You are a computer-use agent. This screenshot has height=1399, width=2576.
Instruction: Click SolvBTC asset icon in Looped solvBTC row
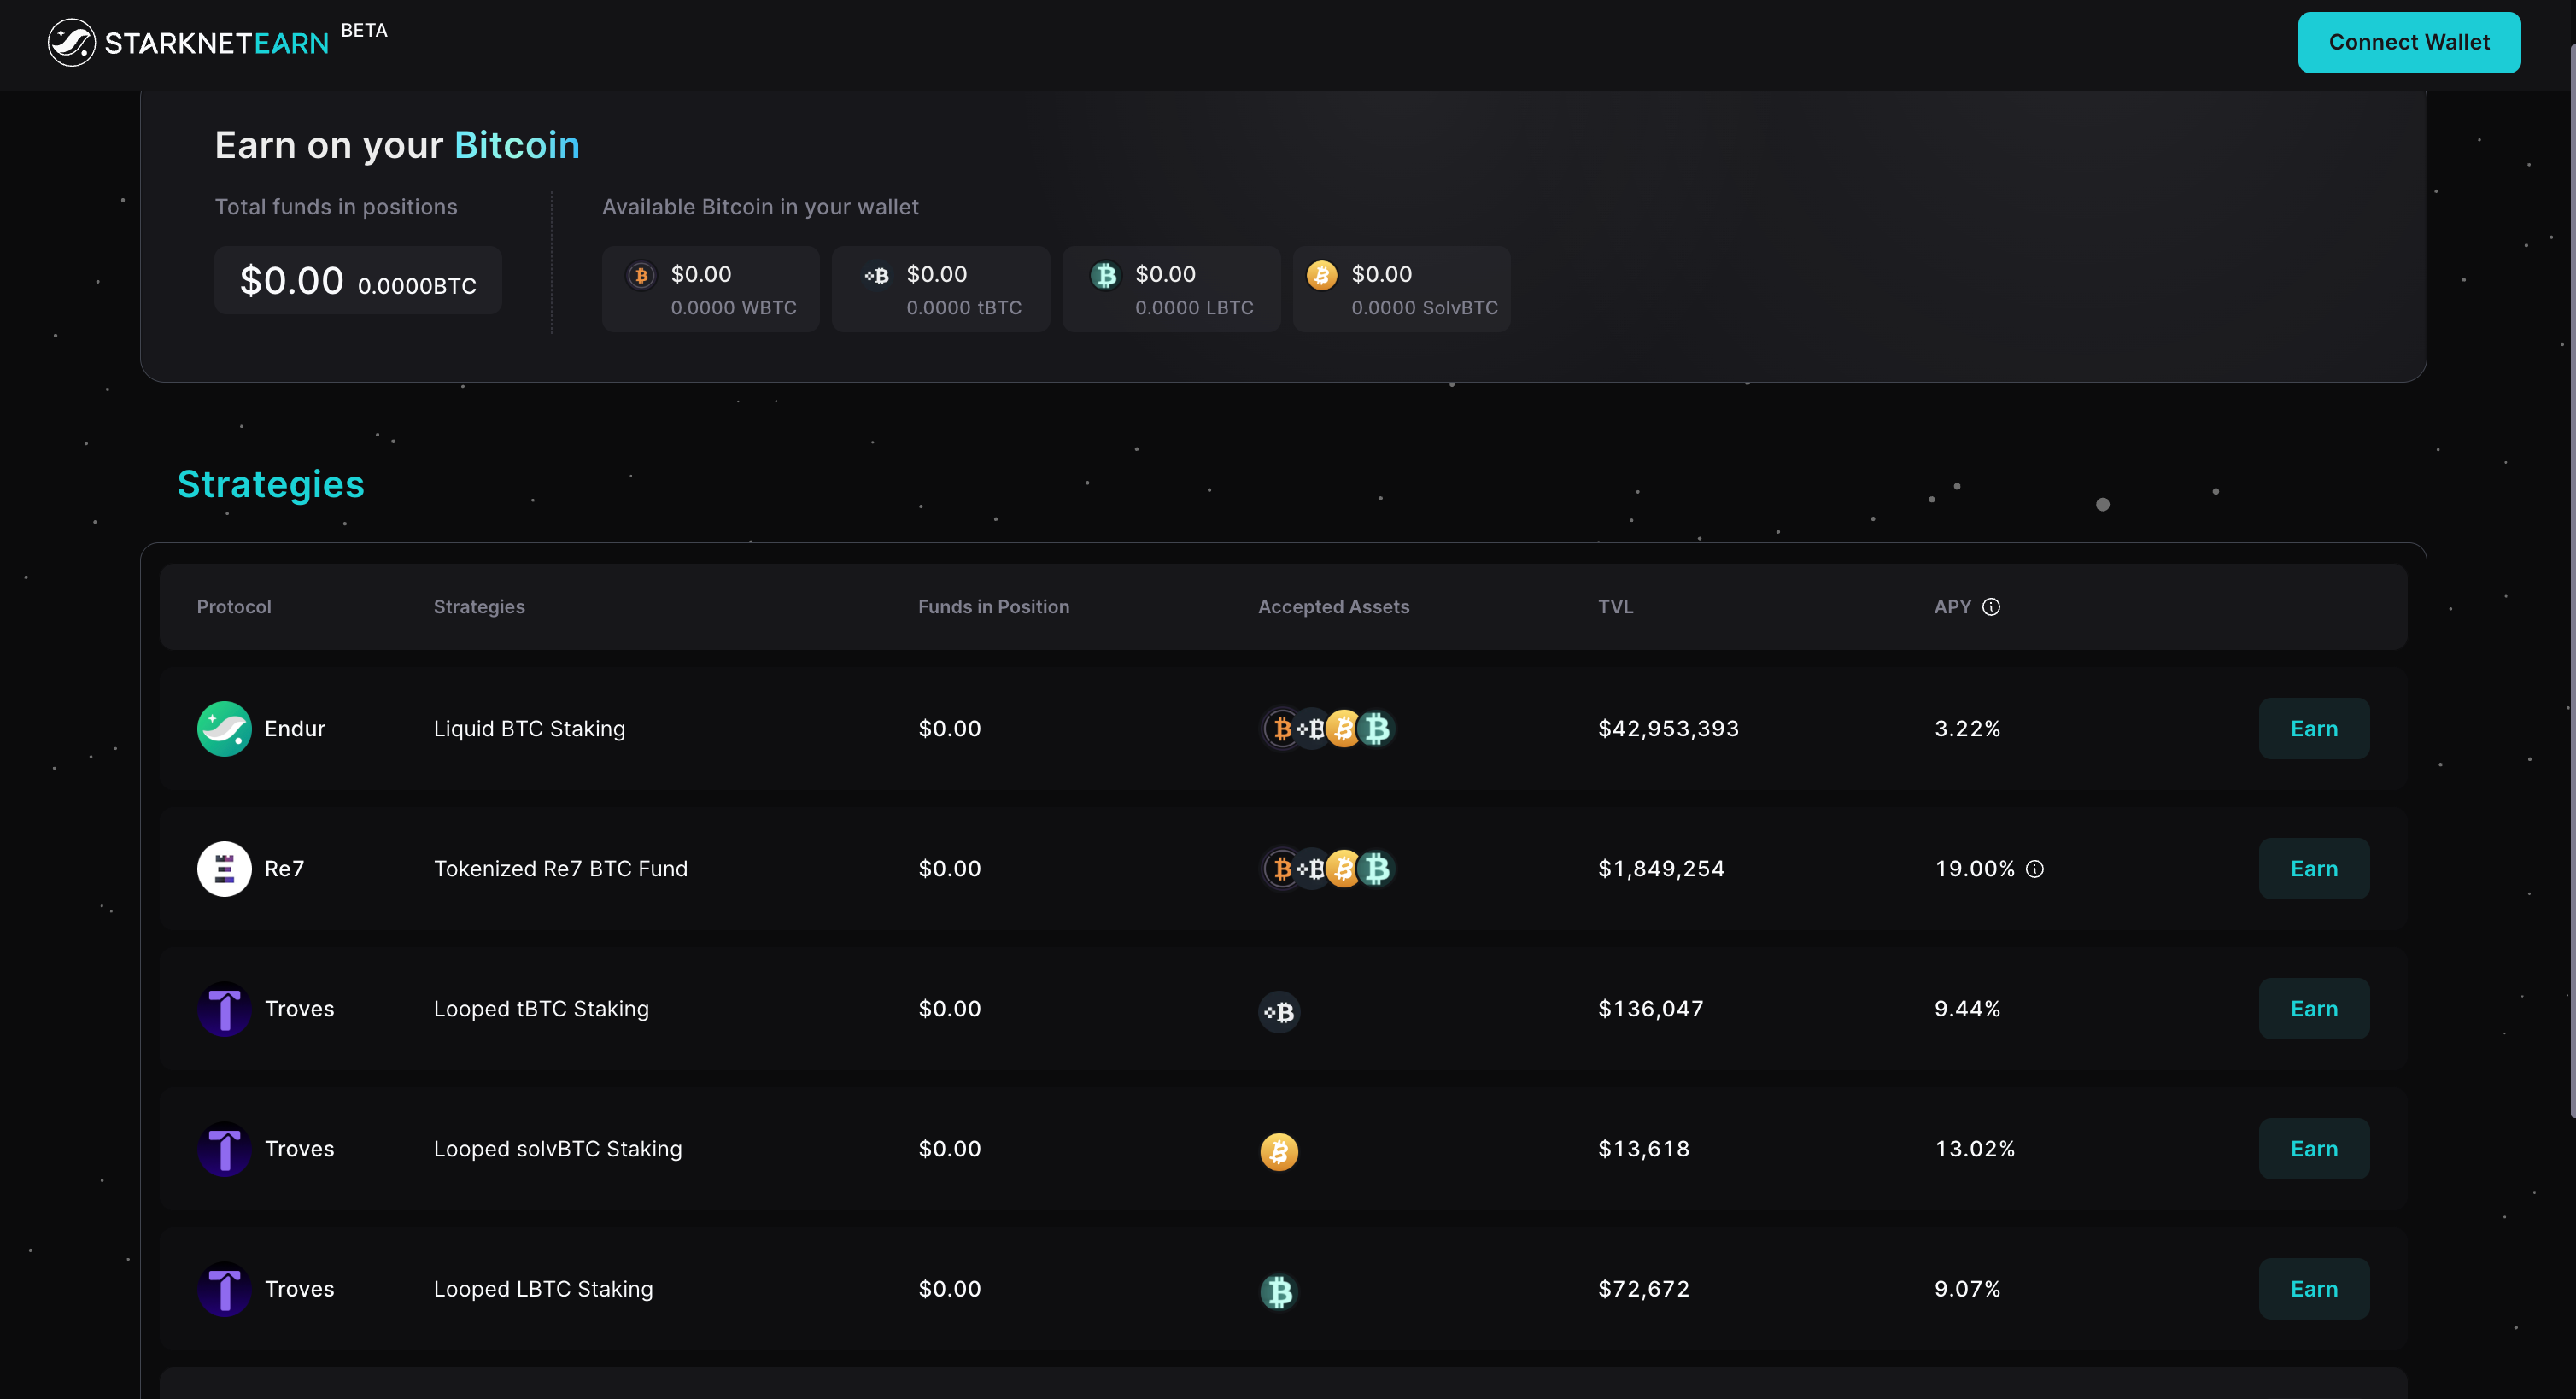click(x=1279, y=1151)
